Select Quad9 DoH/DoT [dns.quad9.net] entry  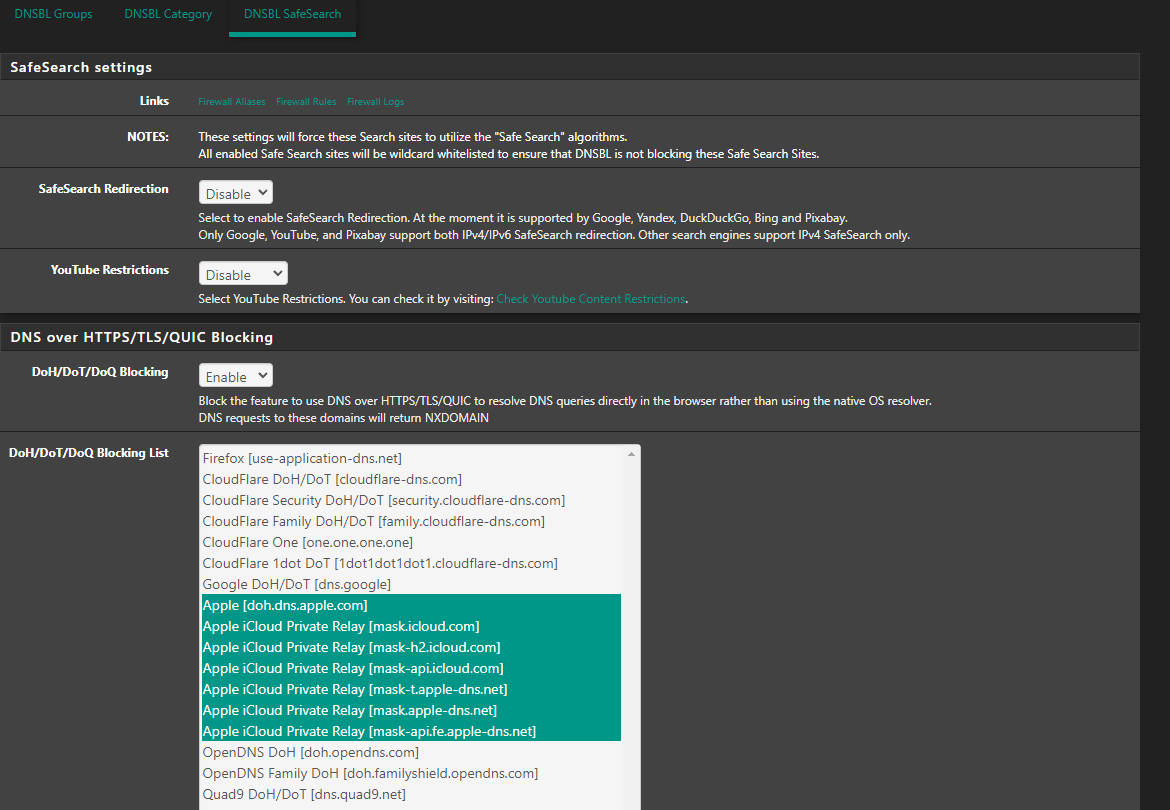(411, 794)
